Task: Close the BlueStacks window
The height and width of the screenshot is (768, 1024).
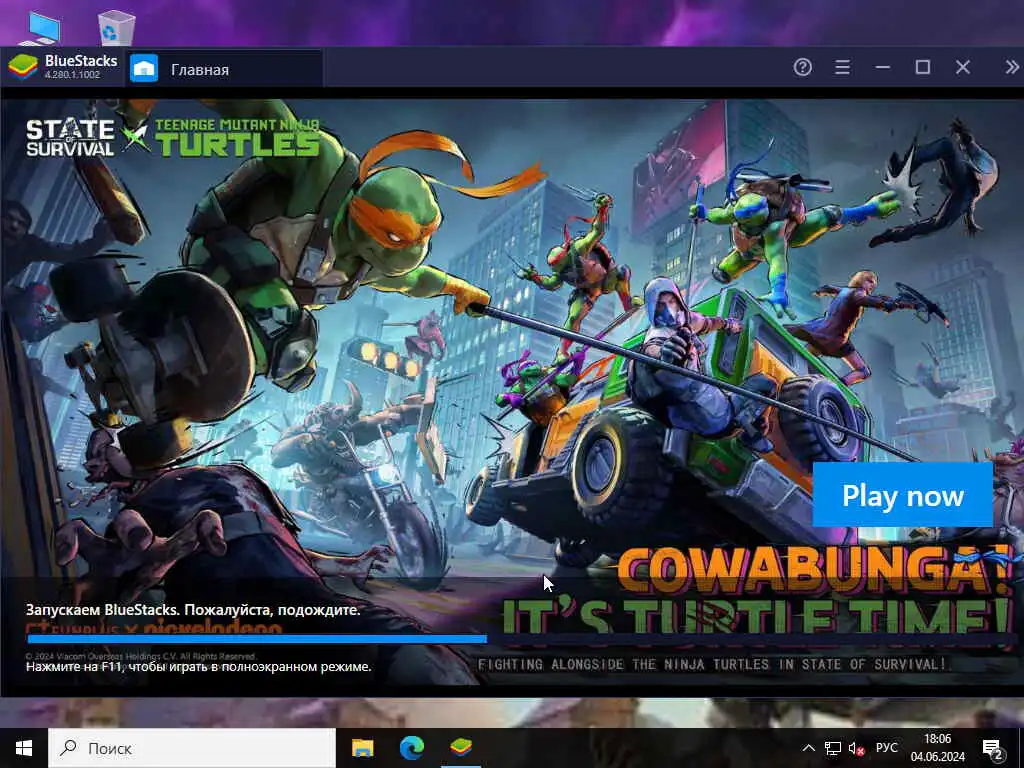Action: [963, 67]
